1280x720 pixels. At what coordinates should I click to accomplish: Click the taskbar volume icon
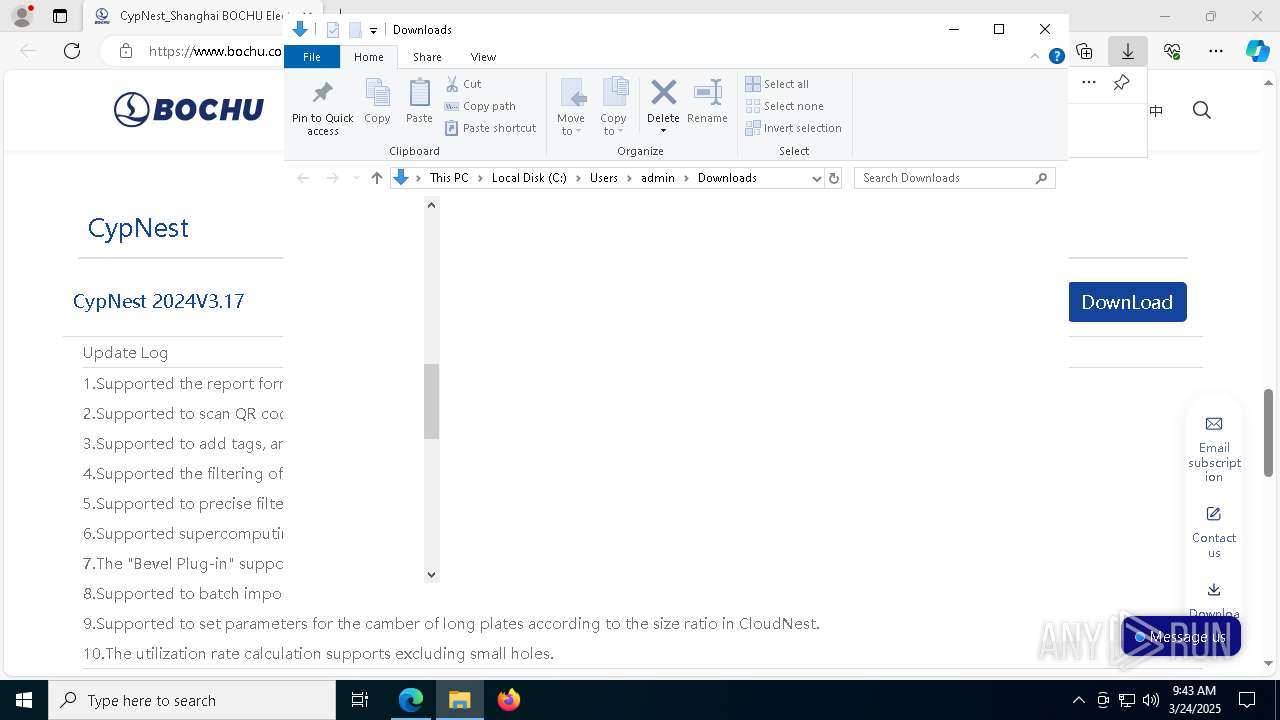(1151, 700)
